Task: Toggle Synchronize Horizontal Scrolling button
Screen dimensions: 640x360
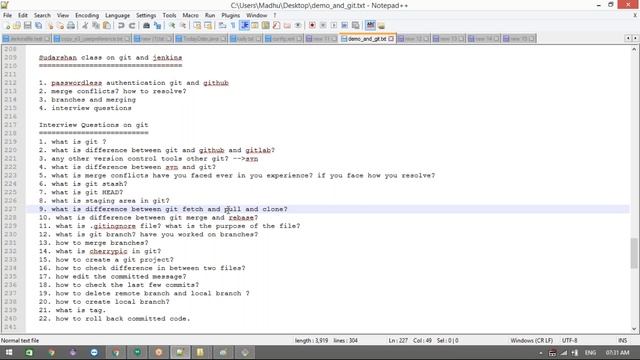Action: [208, 25]
